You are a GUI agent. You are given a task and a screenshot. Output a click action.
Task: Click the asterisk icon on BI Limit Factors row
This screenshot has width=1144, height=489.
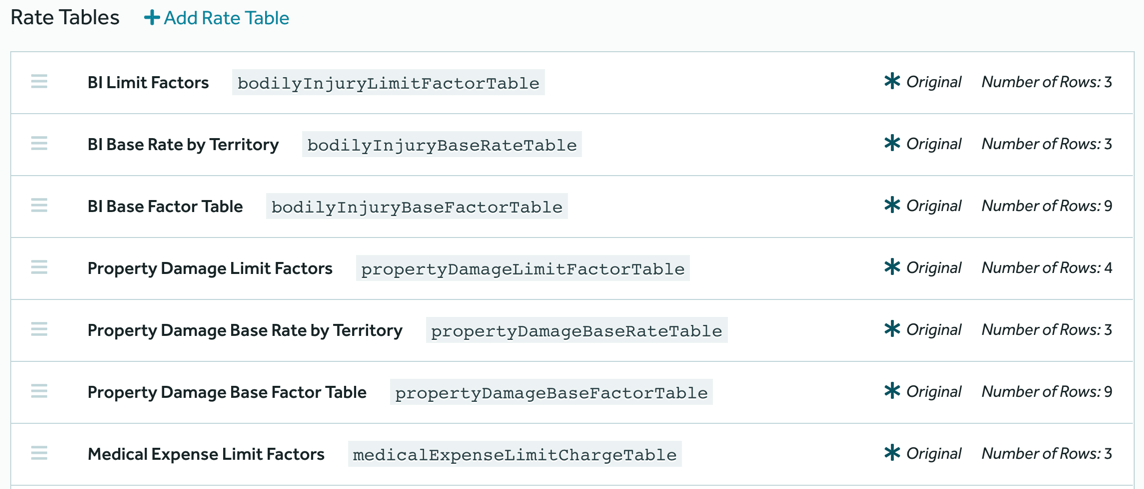pyautogui.click(x=892, y=82)
